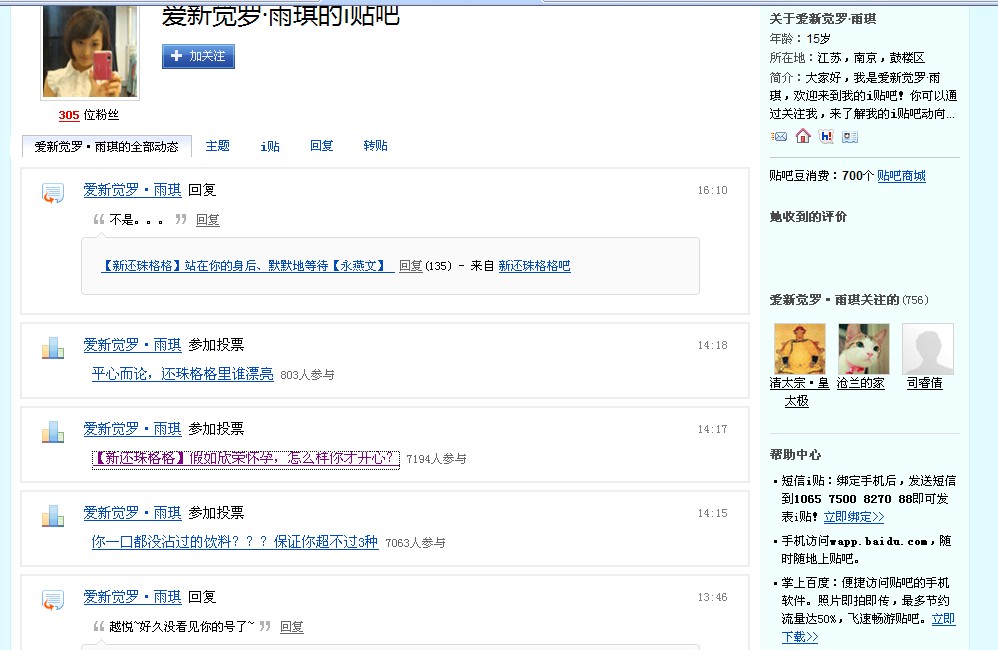
Task: Click the reply bubble icon beside 13:46 post
Action: 53,600
